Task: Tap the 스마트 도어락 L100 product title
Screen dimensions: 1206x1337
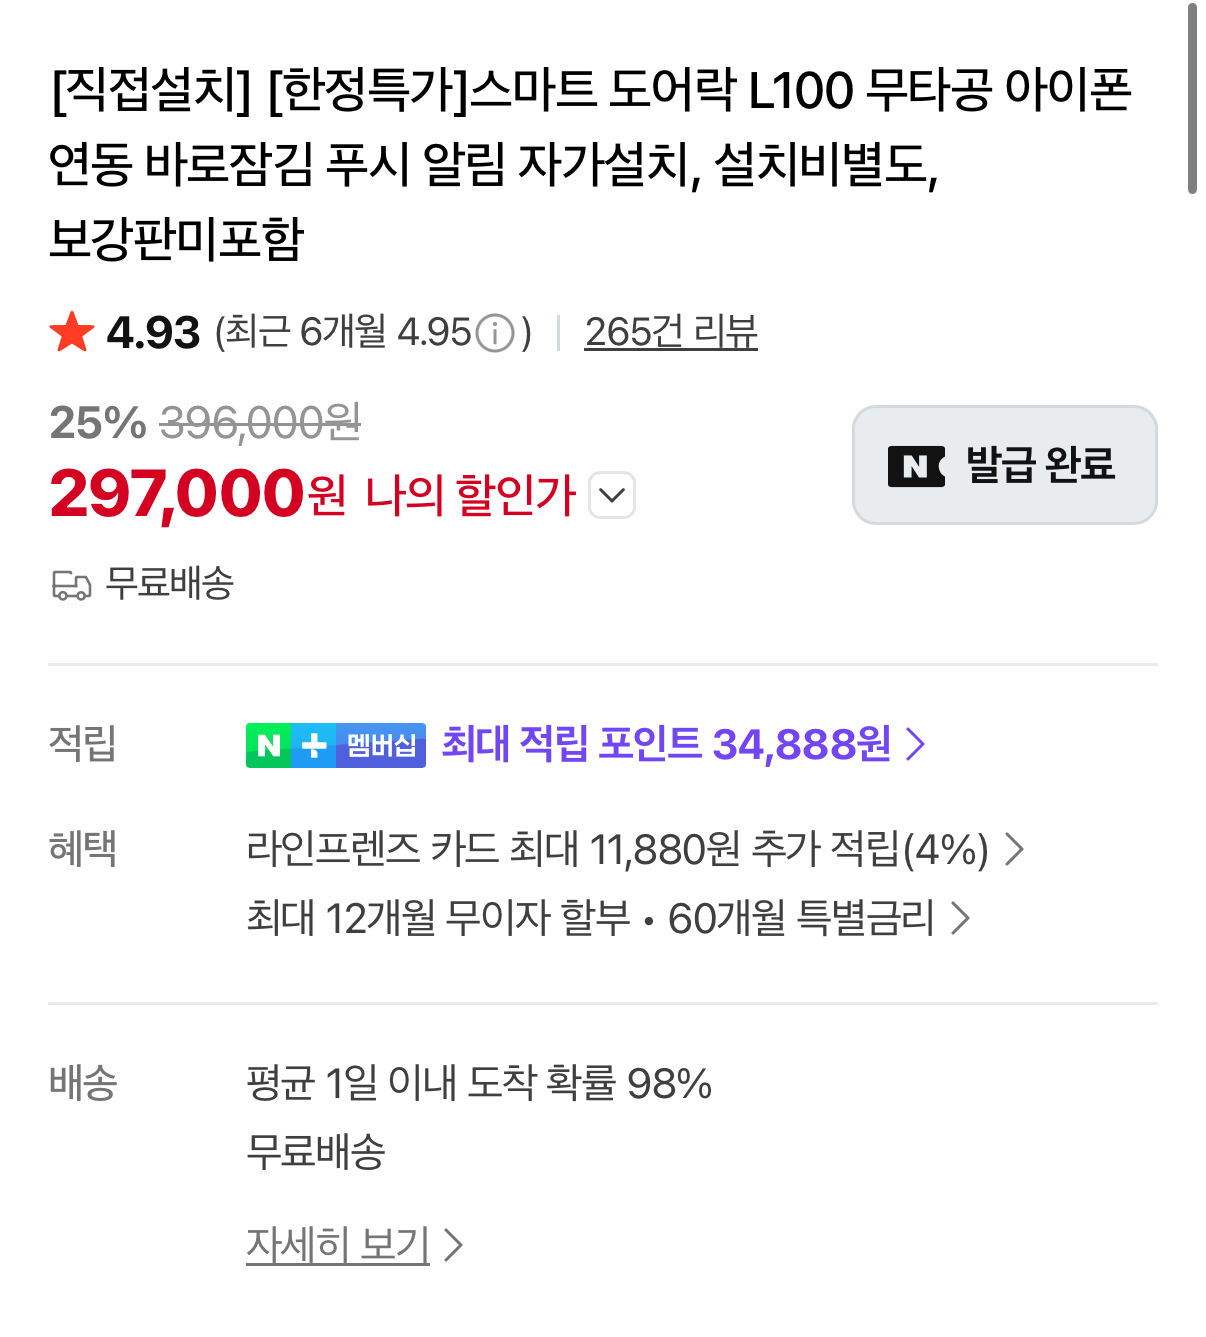Action: click(x=590, y=163)
